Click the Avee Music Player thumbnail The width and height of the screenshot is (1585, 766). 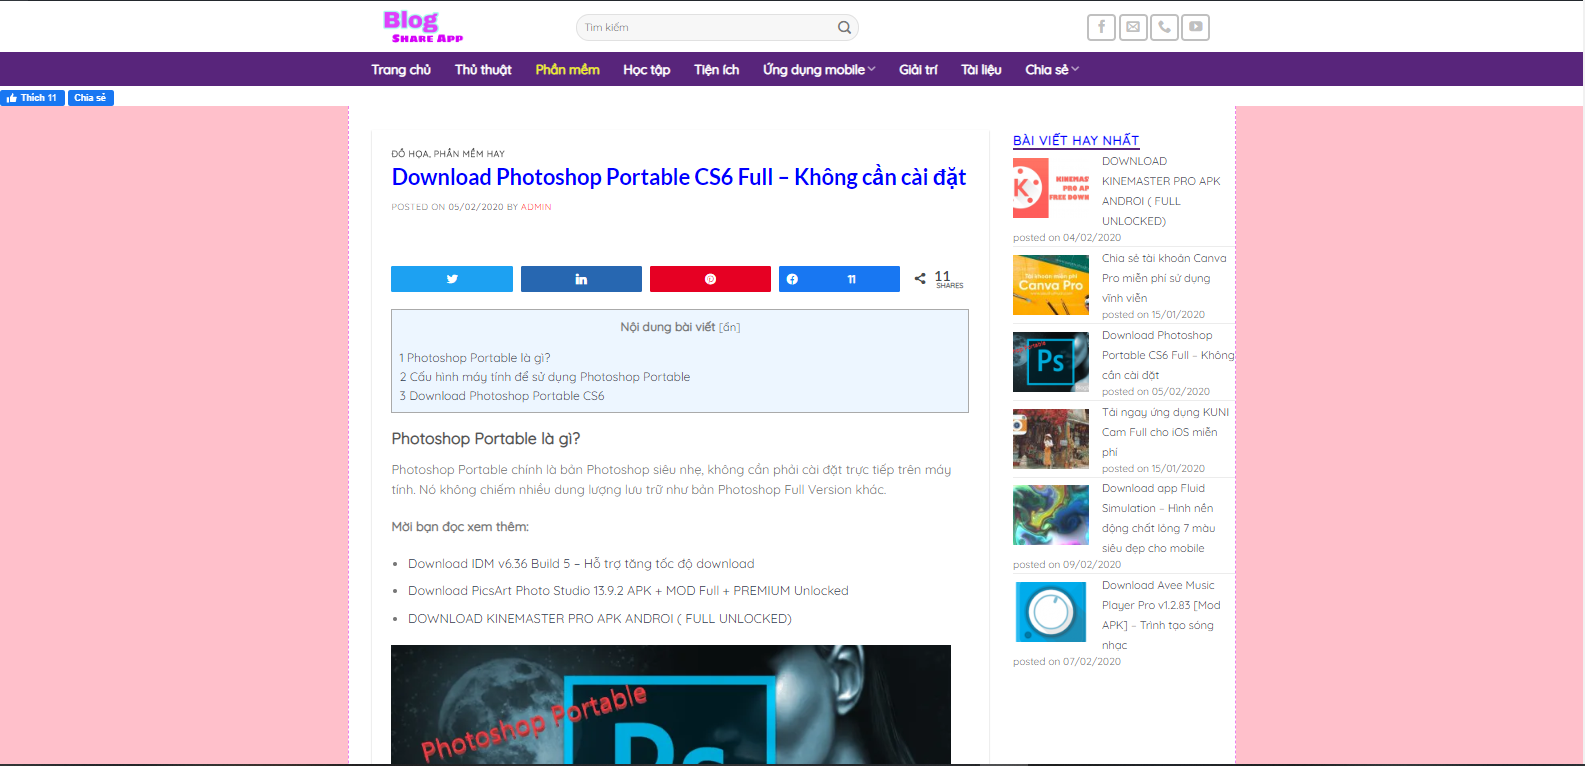[1051, 612]
